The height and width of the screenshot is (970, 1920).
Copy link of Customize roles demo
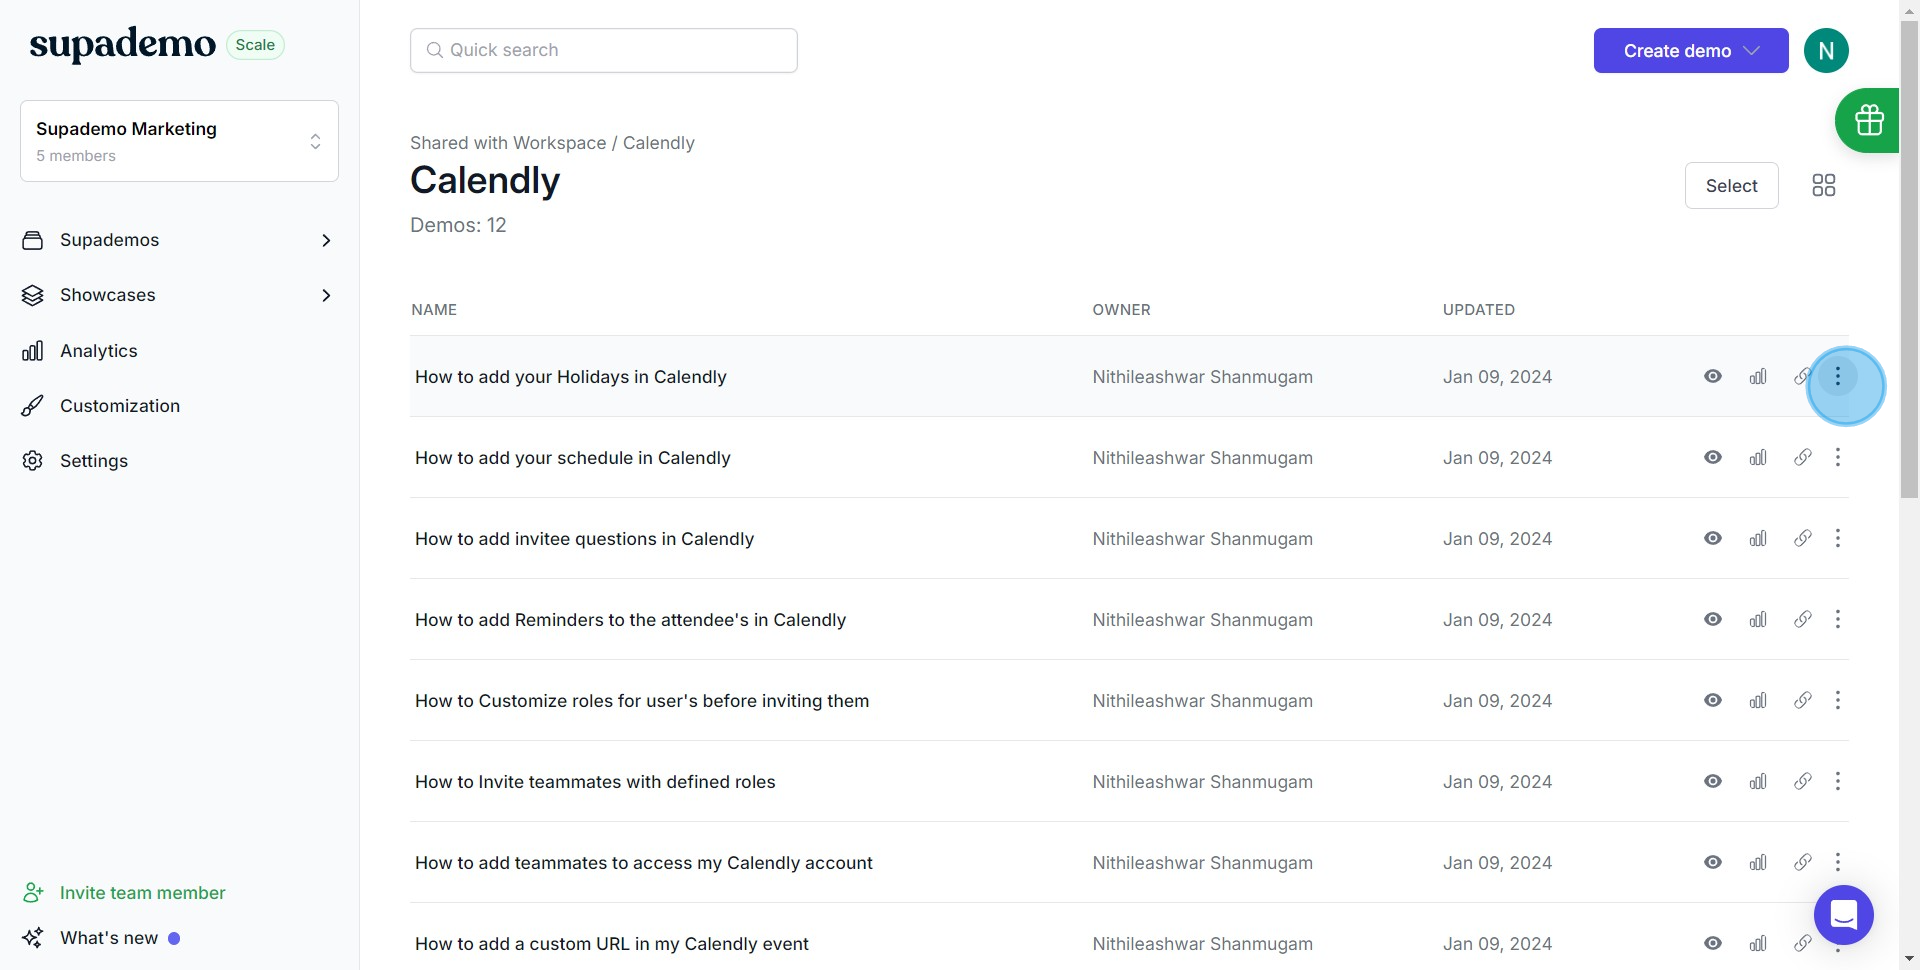pyautogui.click(x=1803, y=700)
